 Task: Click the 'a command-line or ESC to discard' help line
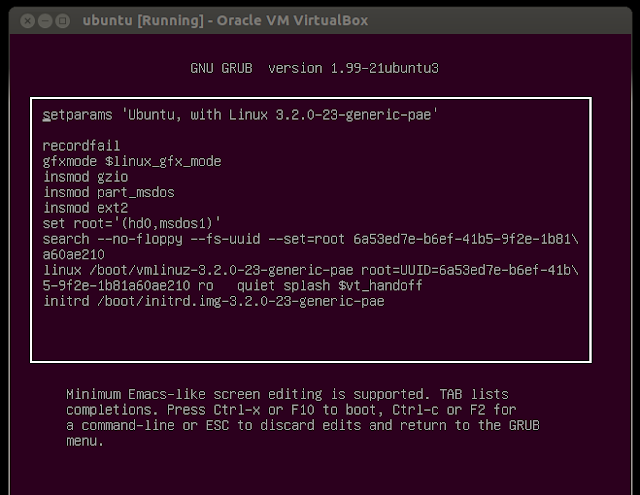coord(303,425)
